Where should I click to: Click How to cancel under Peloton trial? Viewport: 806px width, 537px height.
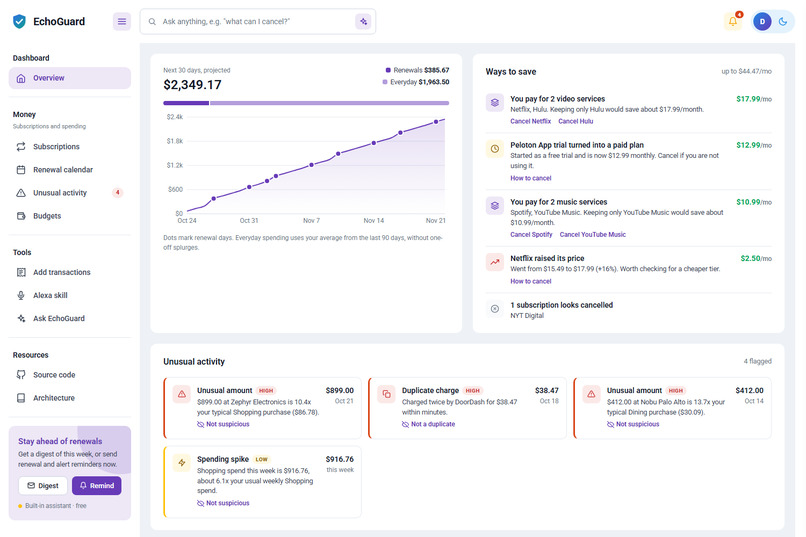tap(530, 178)
